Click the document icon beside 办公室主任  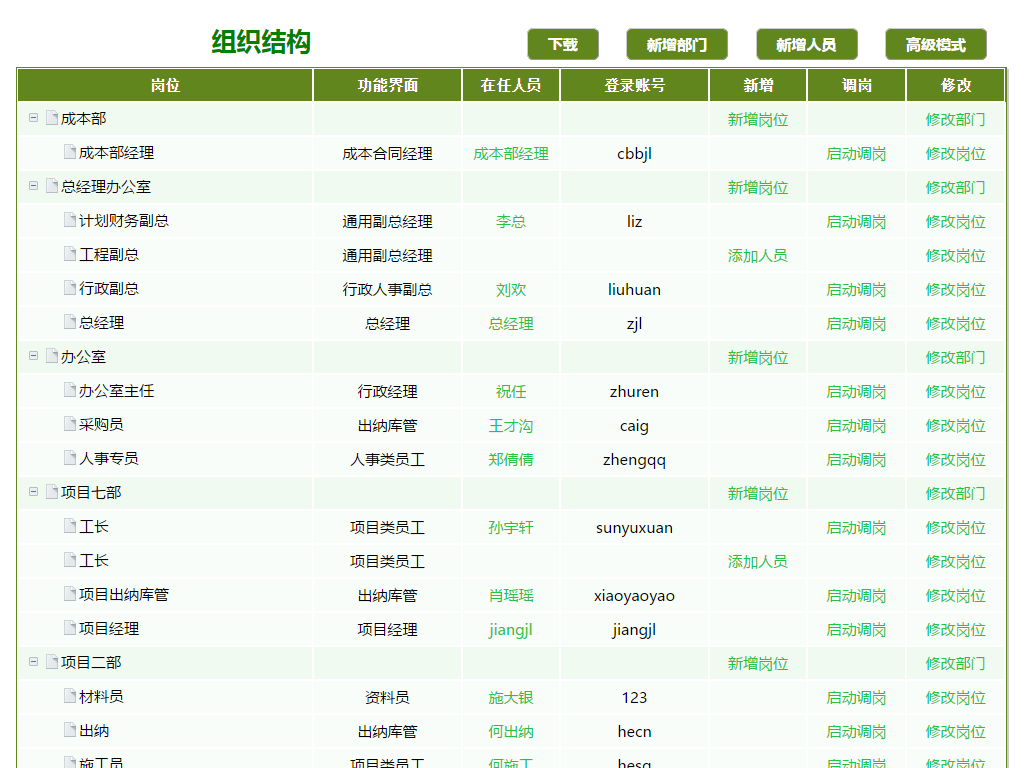[x=70, y=390]
